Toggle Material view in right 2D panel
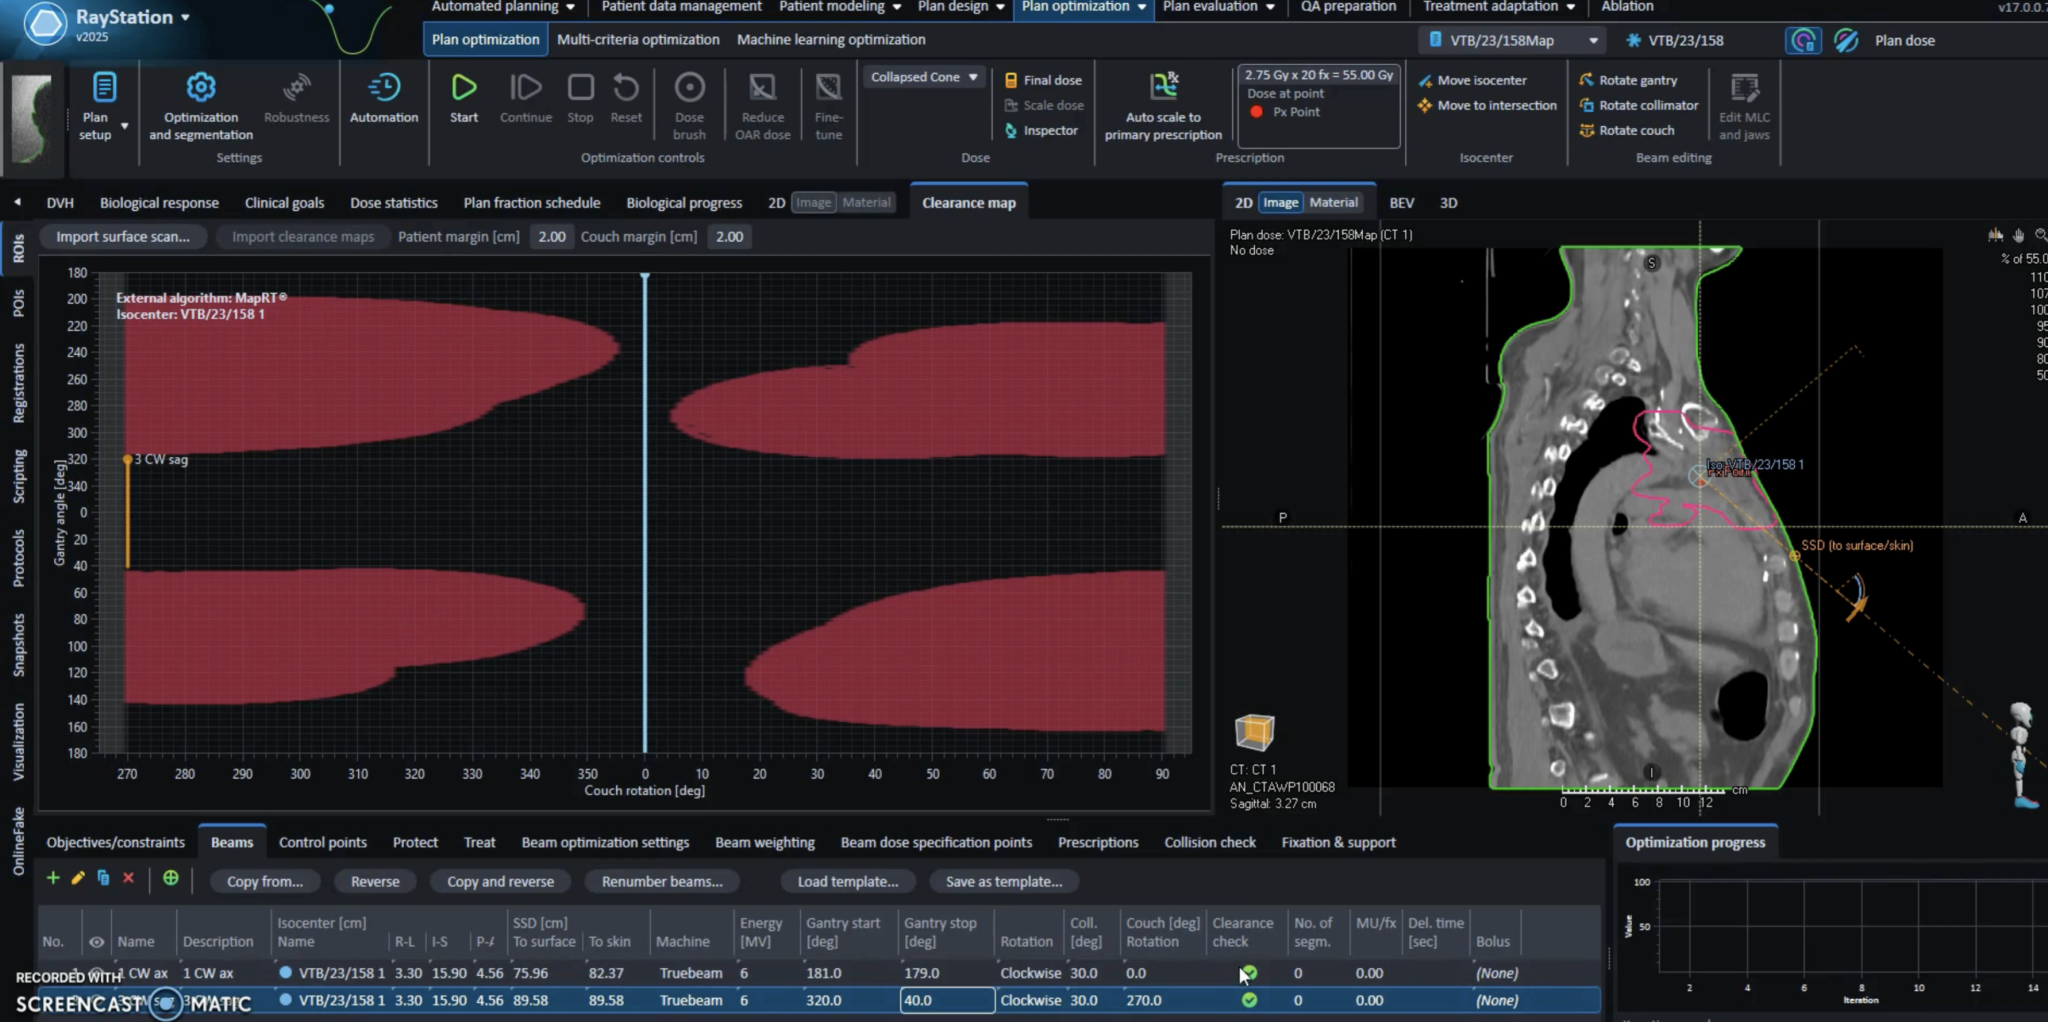The image size is (2048, 1022). click(1333, 203)
